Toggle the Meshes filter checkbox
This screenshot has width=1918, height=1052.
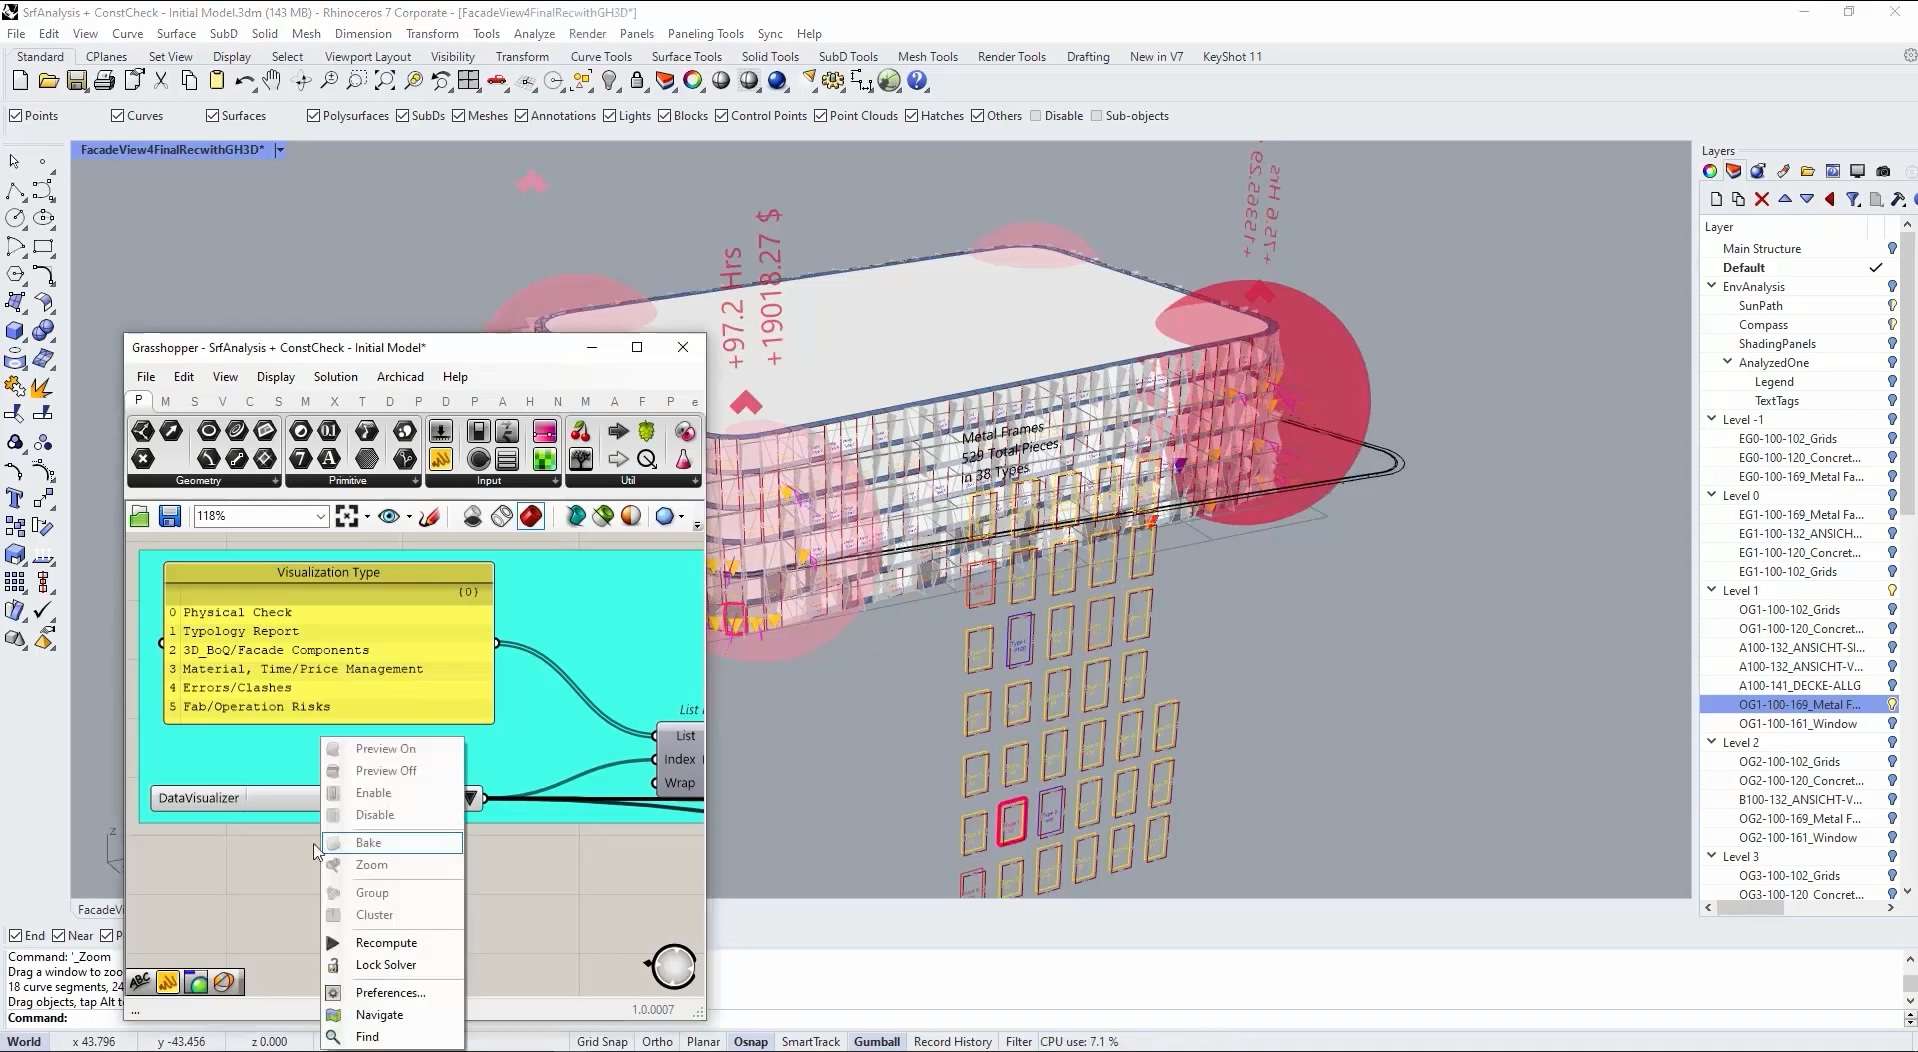tap(459, 116)
